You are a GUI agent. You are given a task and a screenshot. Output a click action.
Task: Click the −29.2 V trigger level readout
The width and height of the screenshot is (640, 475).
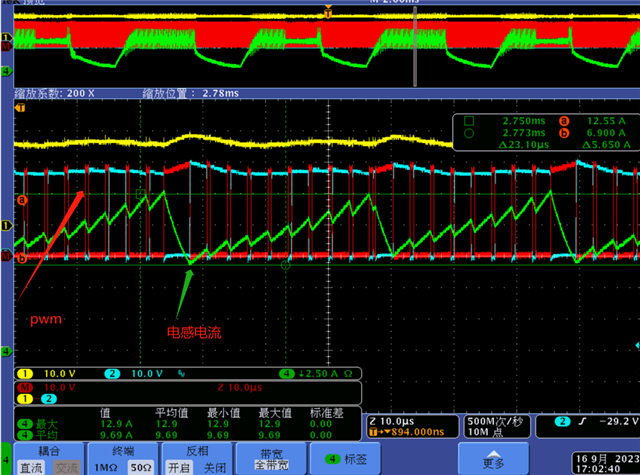click(618, 422)
